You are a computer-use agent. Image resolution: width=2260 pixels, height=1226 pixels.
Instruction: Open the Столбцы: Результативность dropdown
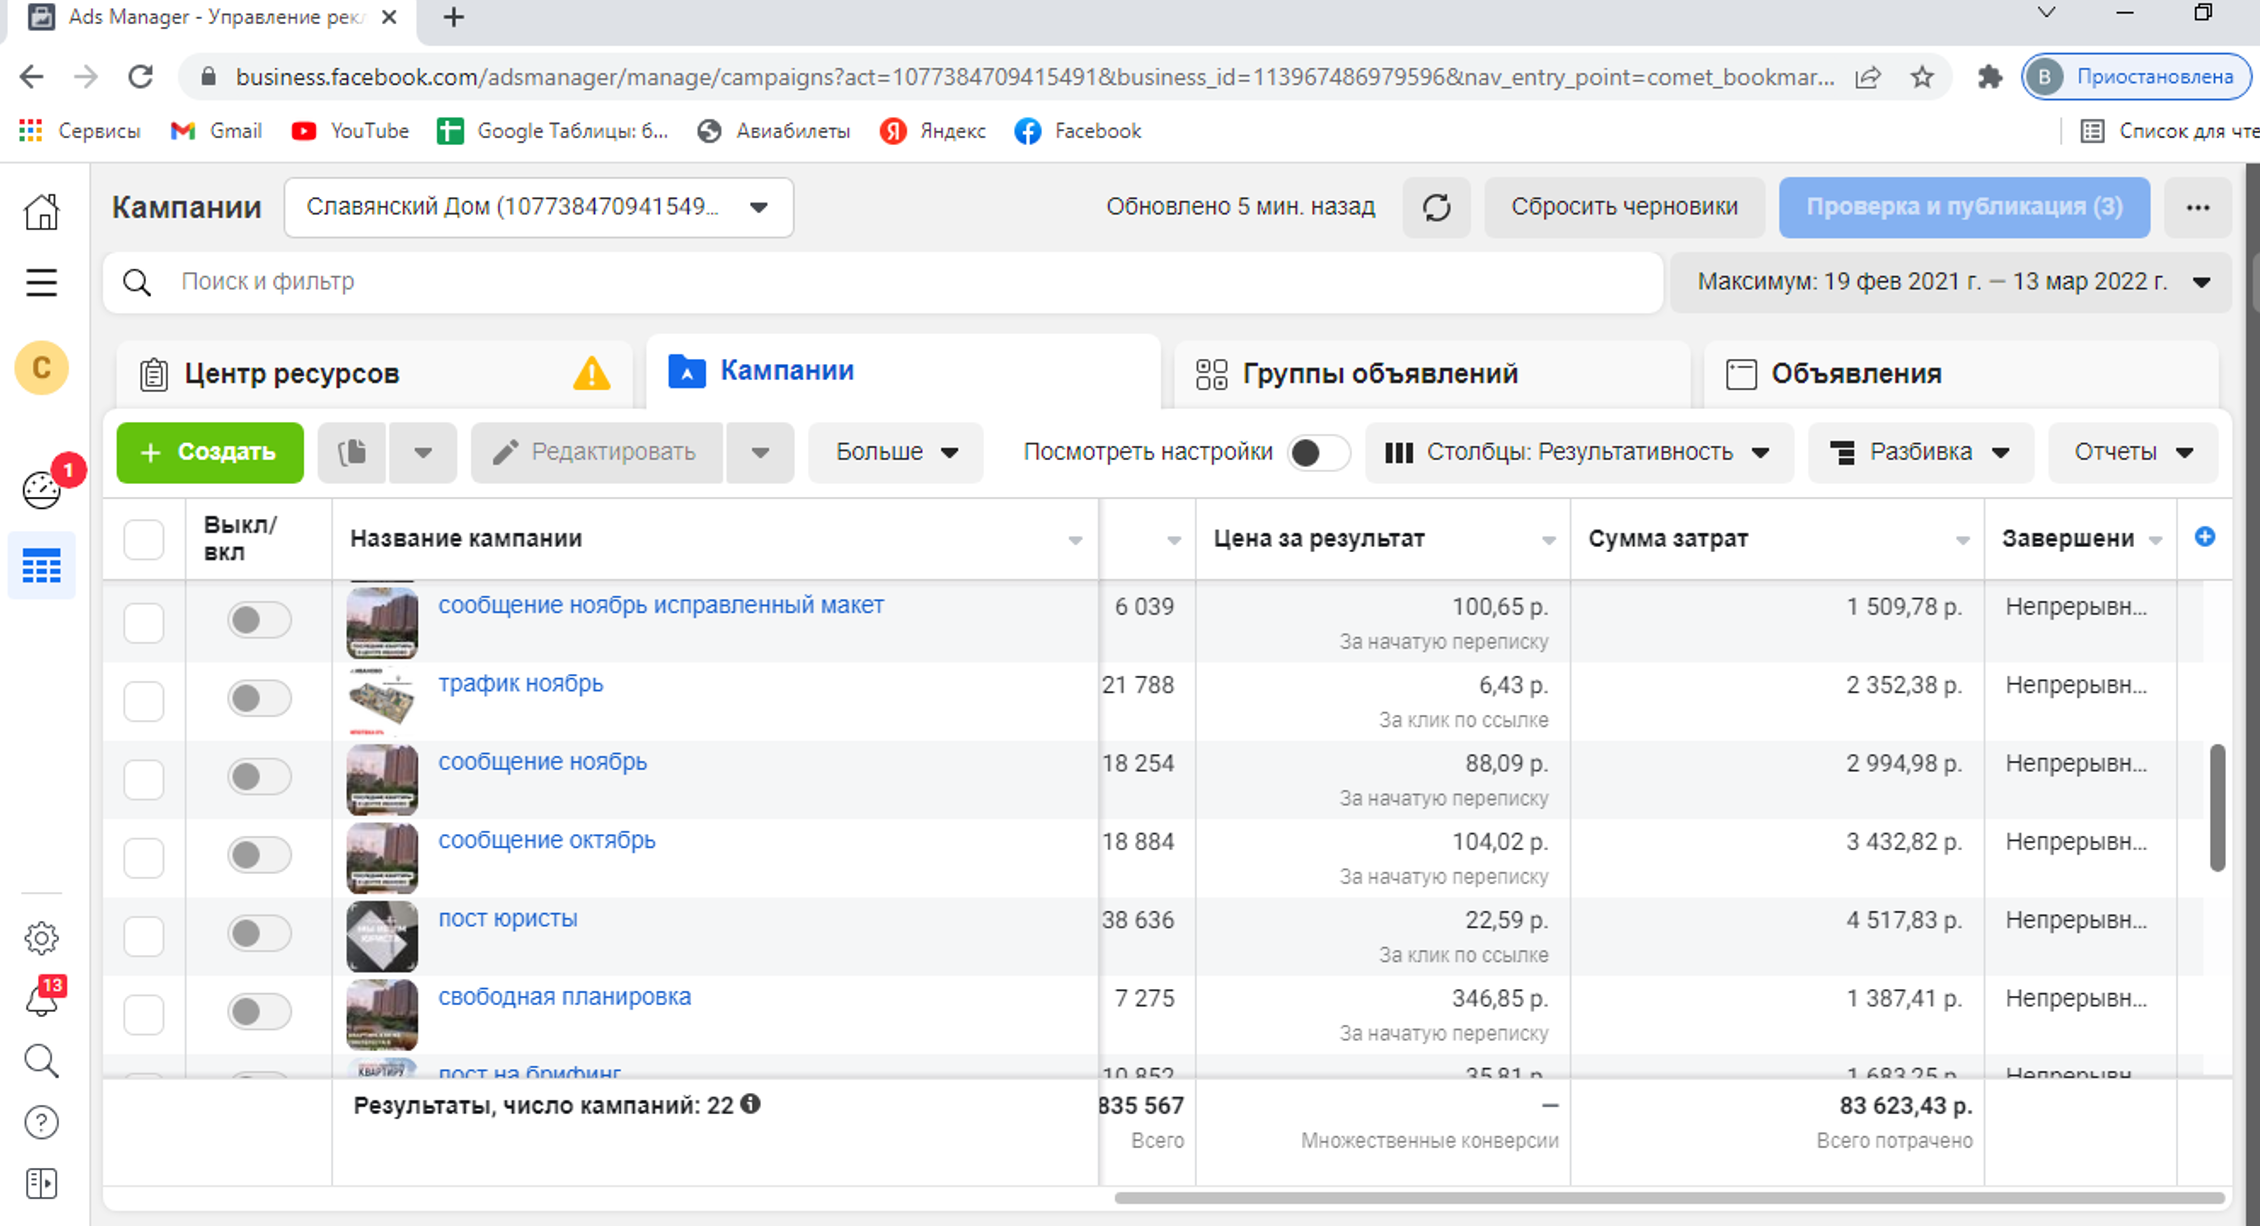1578,453
